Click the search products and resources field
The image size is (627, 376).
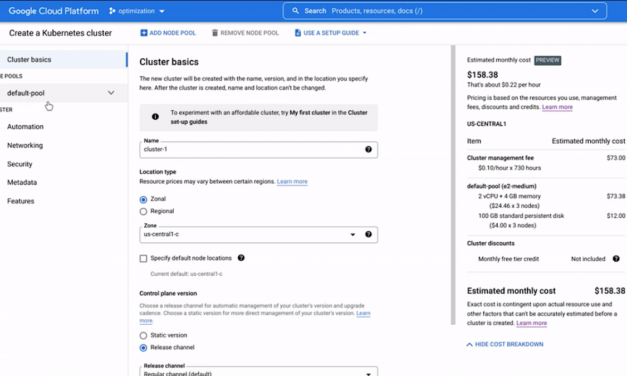444,11
